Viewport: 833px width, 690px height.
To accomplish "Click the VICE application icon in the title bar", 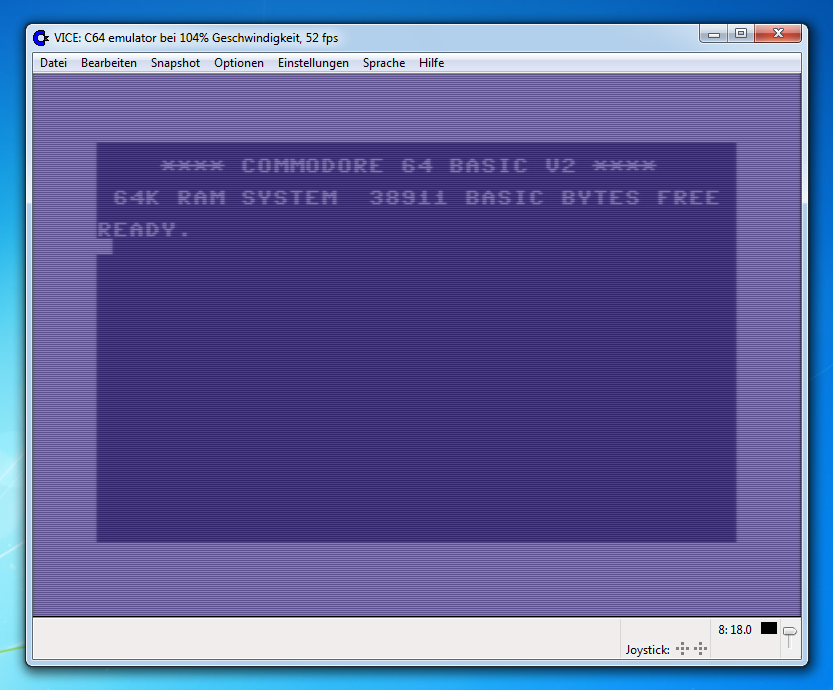I will coord(40,37).
